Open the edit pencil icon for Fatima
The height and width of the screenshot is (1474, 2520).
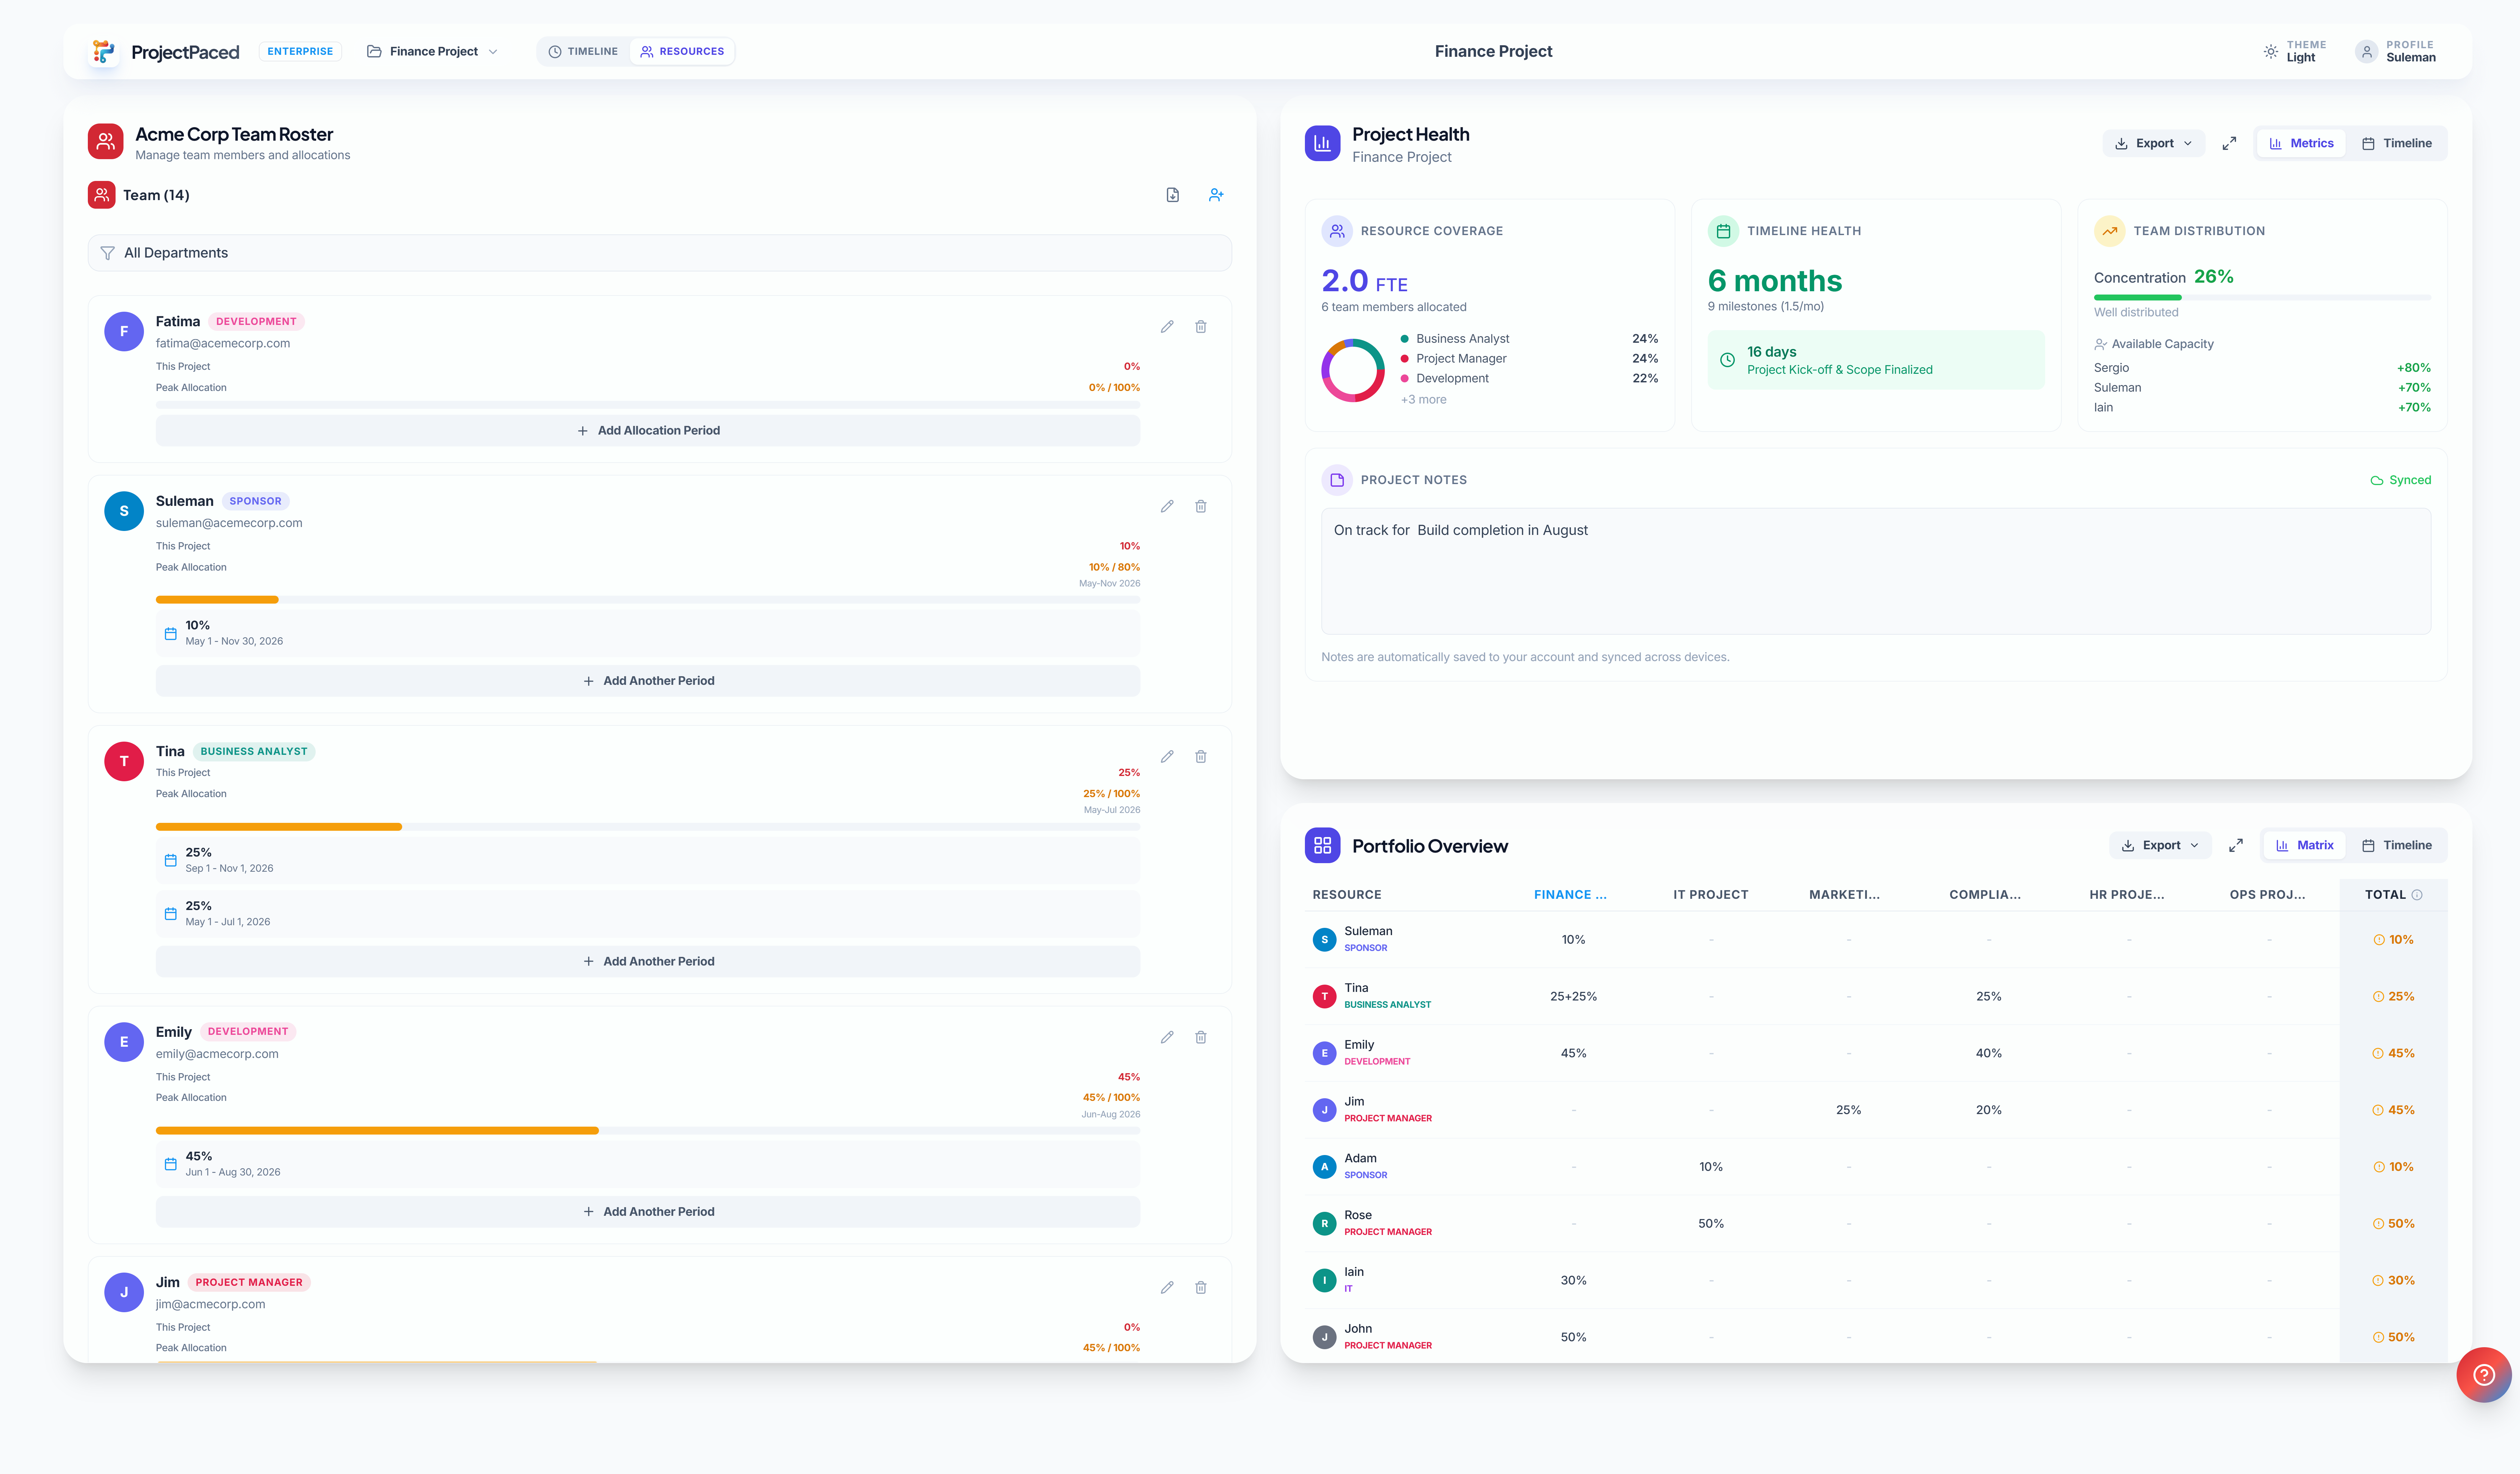click(x=1167, y=326)
